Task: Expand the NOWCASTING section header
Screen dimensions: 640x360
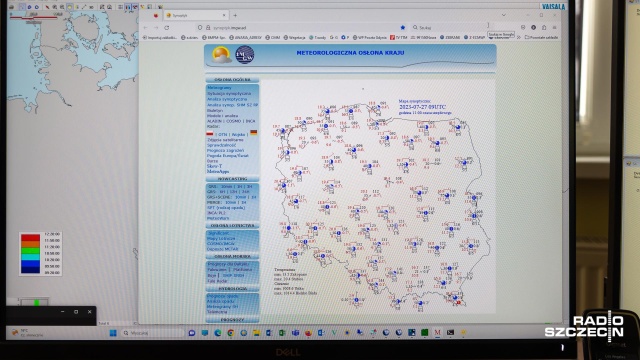Action: pos(232,179)
